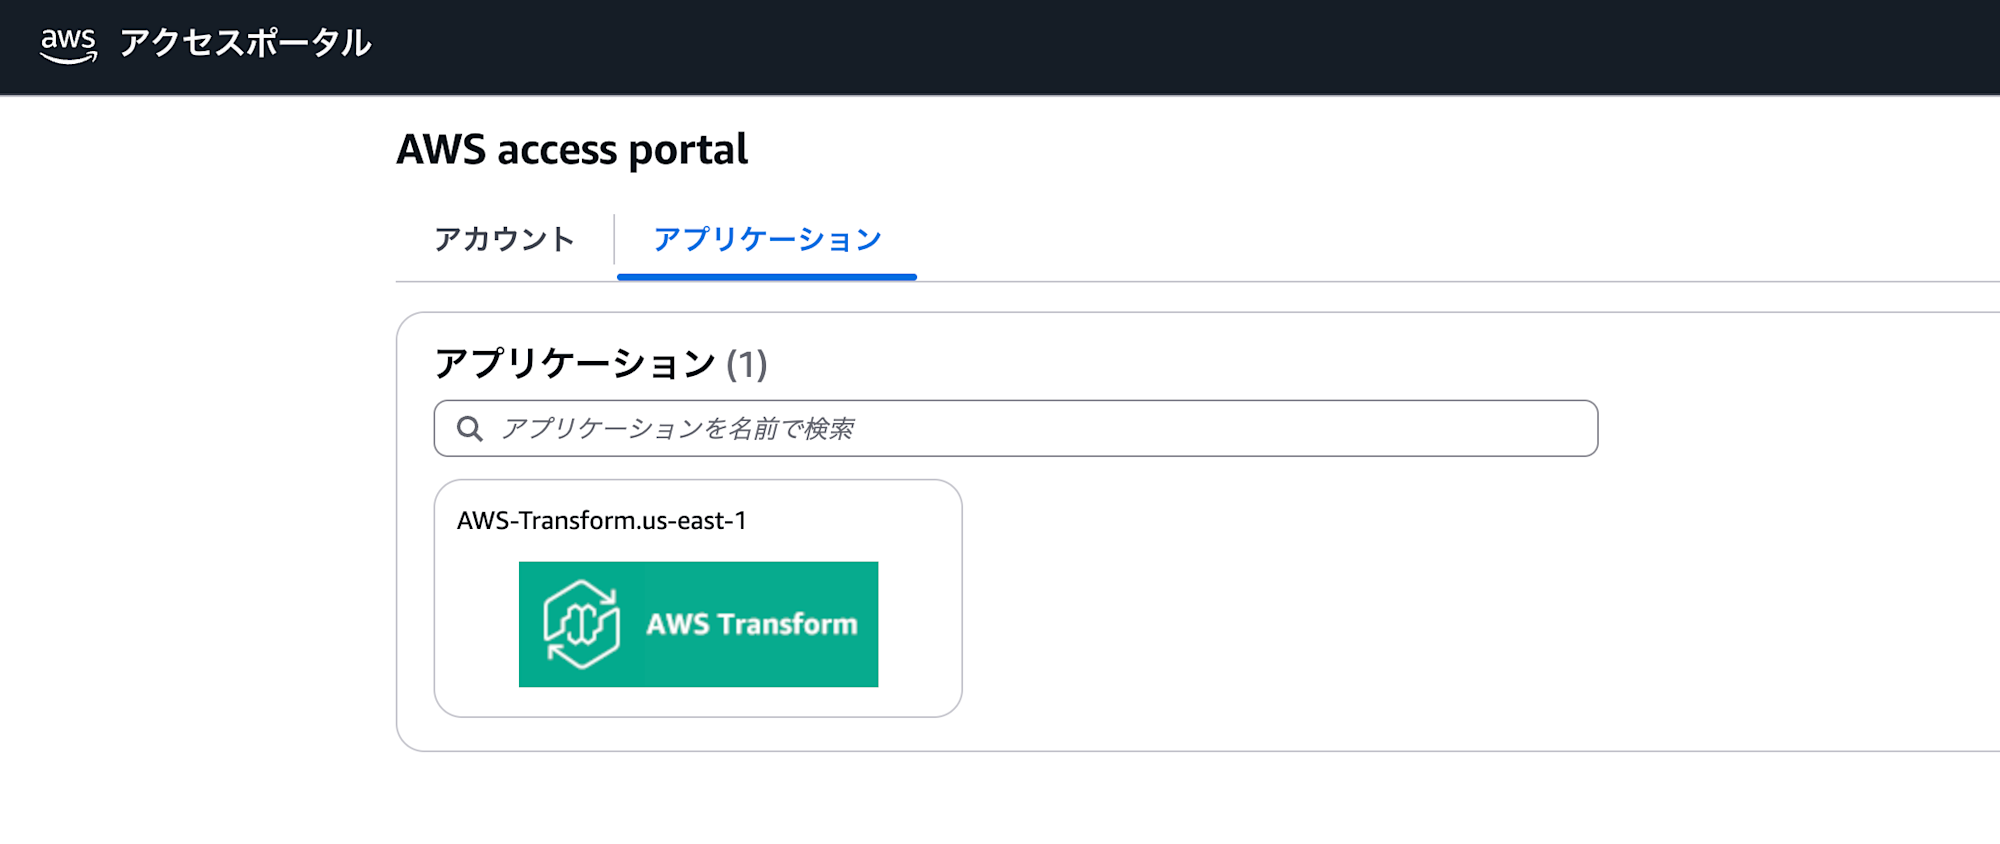Click empty space right of the AWS-Transform card

(x=1300, y=600)
